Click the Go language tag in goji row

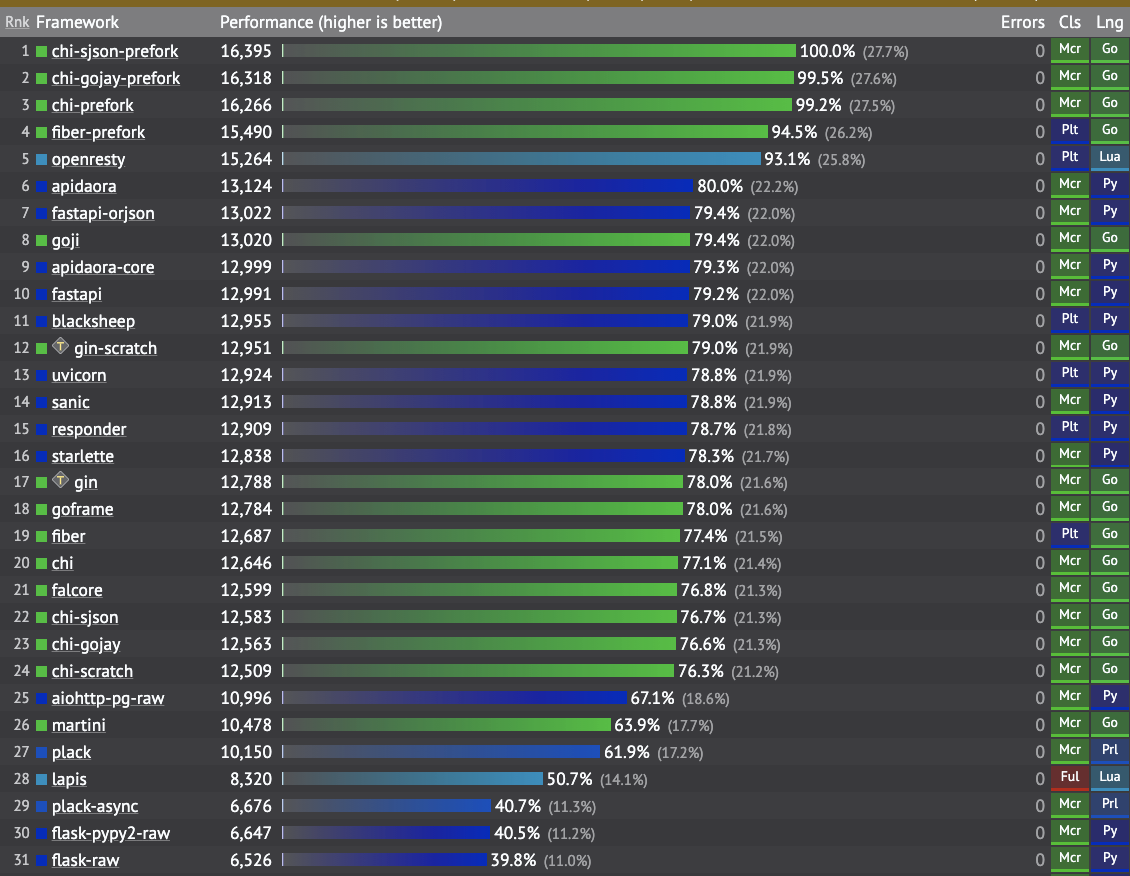[1109, 238]
